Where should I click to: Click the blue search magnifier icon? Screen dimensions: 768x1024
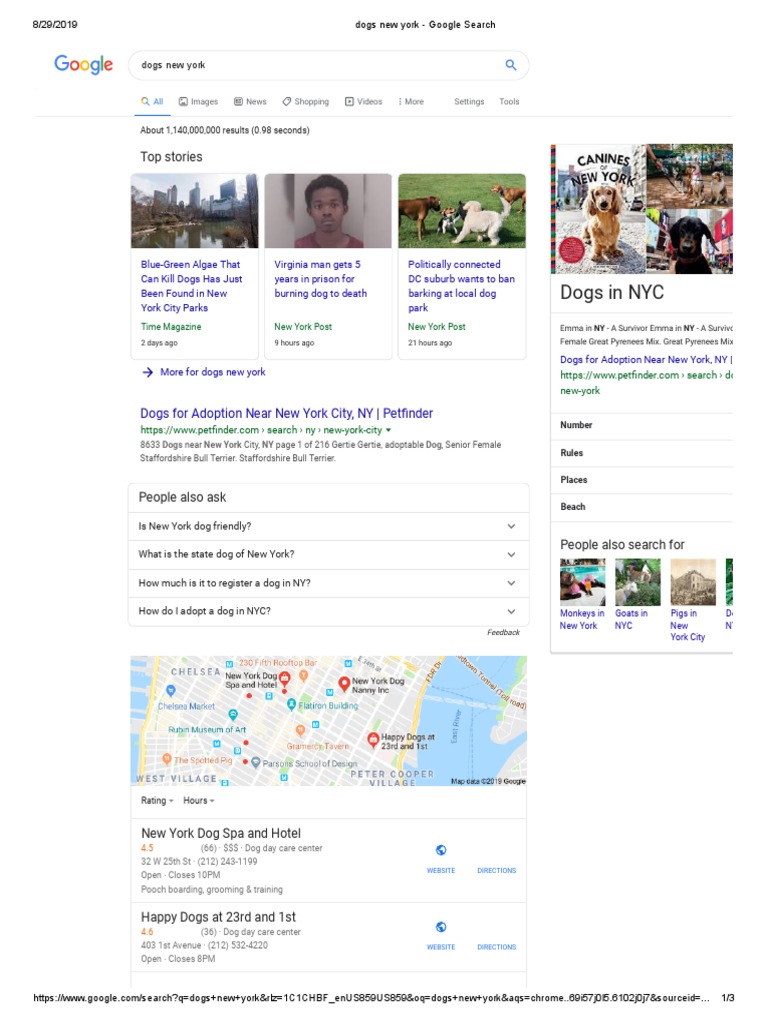tap(511, 65)
